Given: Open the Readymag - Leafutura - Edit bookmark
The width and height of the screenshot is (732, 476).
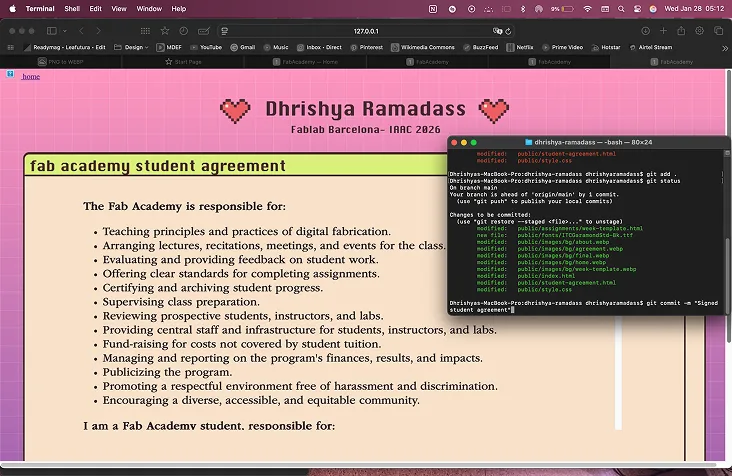Looking at the screenshot, I should 65,47.
